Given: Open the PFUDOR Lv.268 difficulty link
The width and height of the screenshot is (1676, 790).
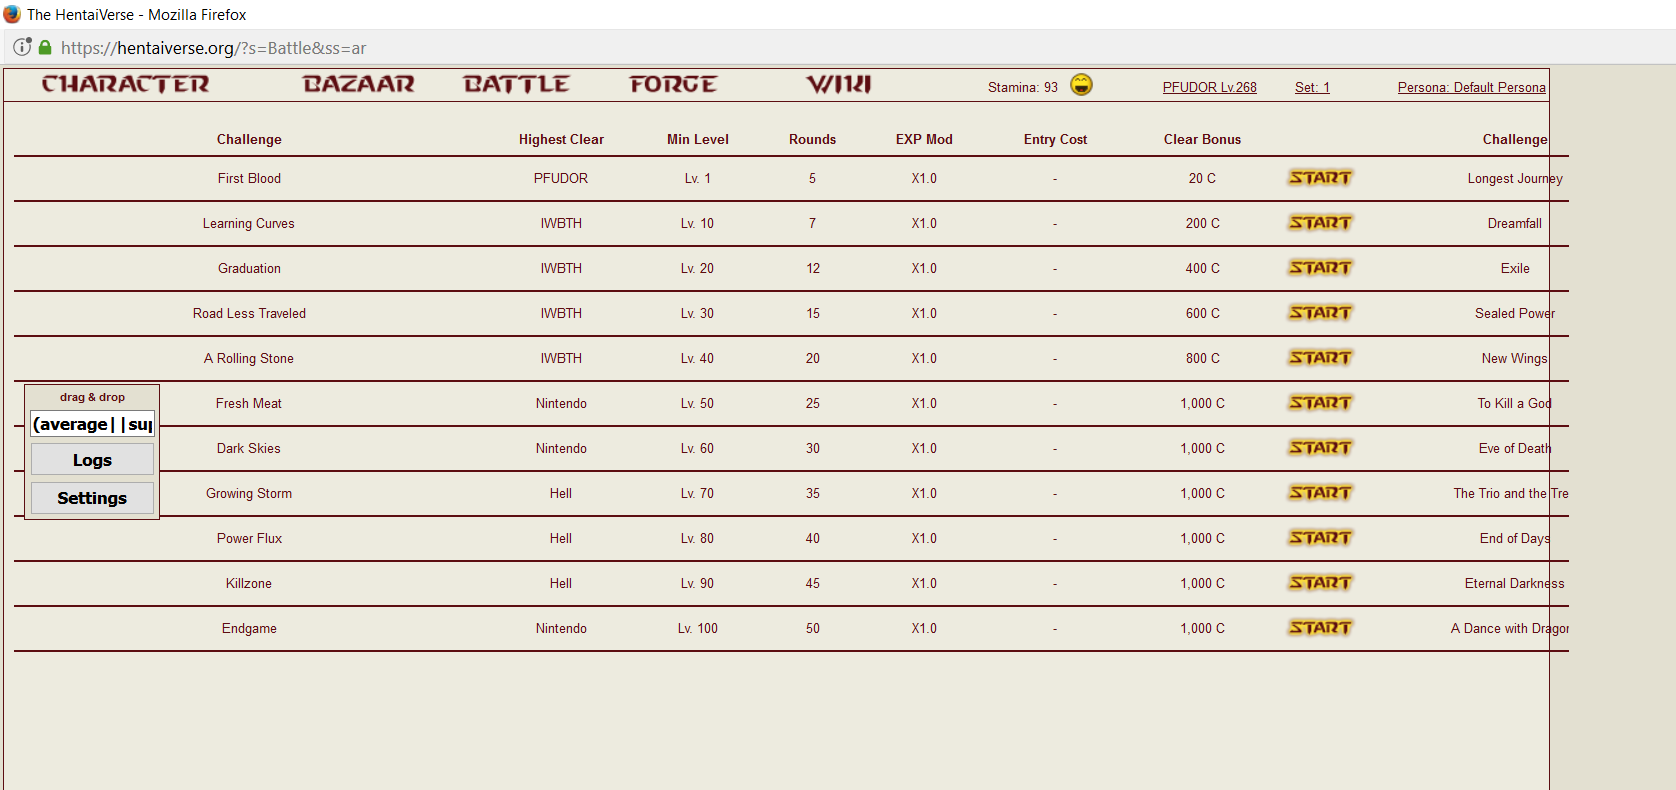Looking at the screenshot, I should 1210,87.
